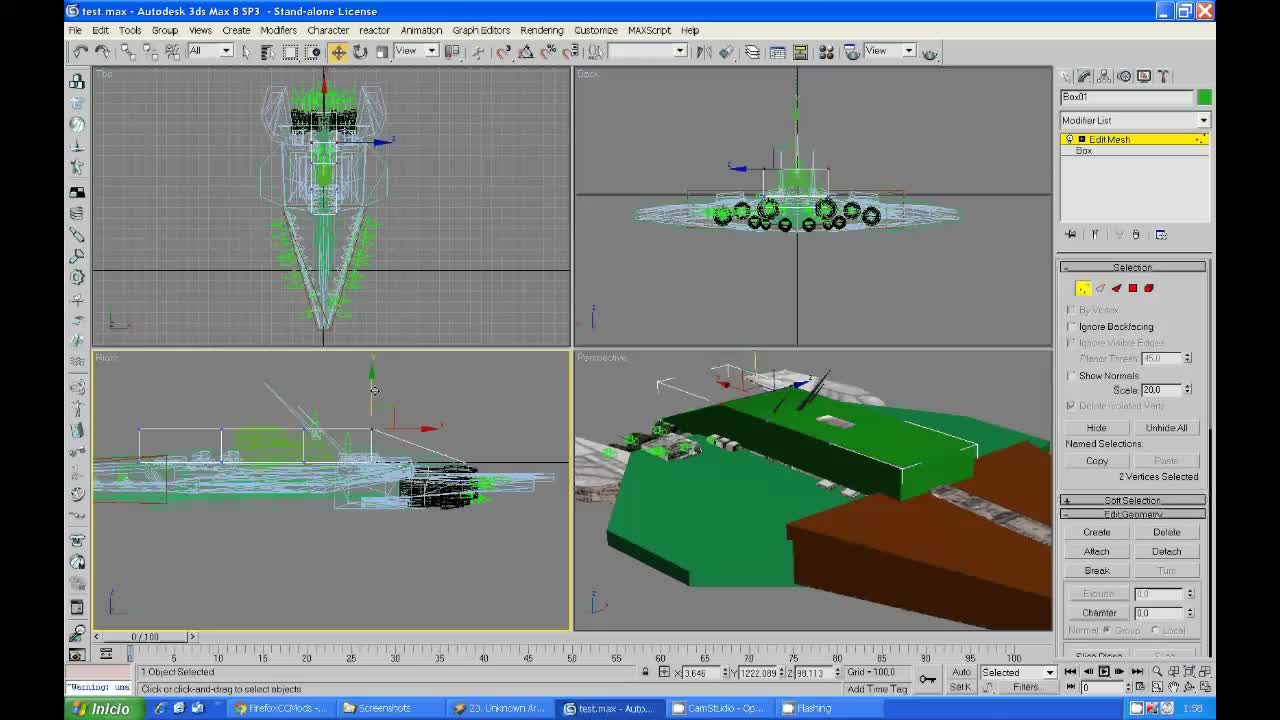
Task: Toggle Set Key animation mode
Action: tap(961, 687)
